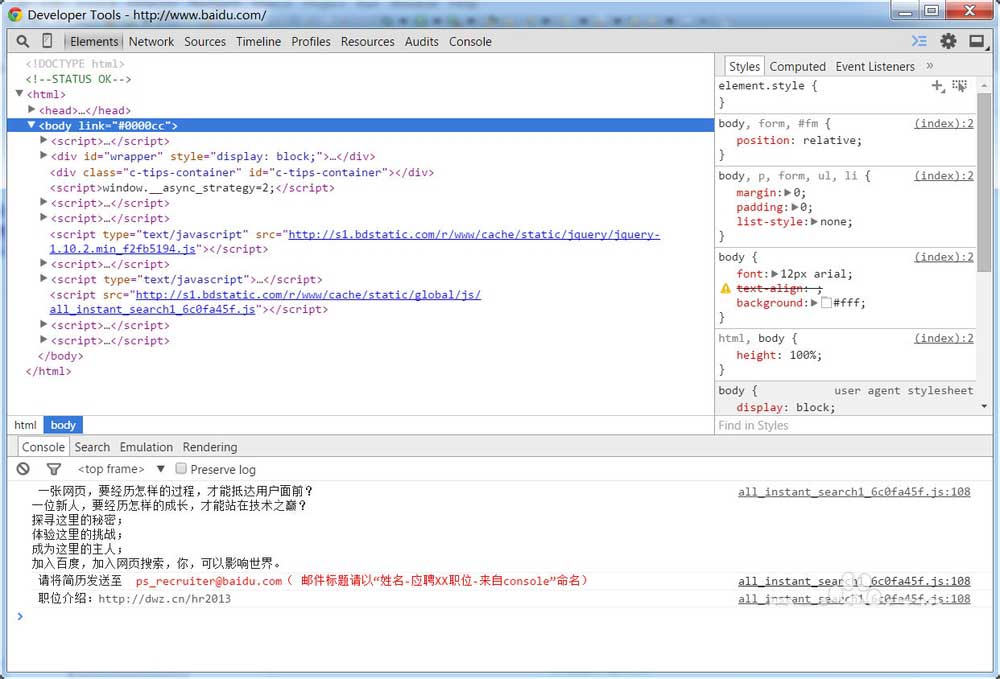Collapse the html root node
The image size is (1000, 679).
coord(19,94)
